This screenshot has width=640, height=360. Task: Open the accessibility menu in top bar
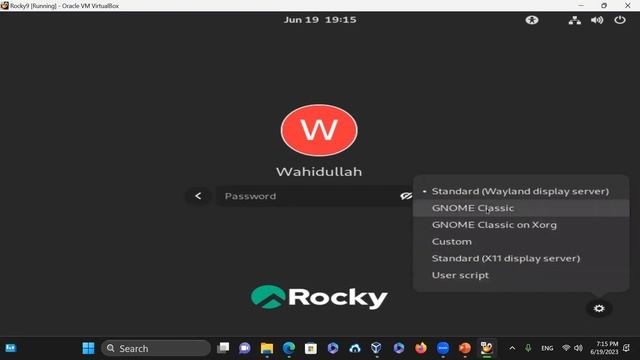click(532, 20)
